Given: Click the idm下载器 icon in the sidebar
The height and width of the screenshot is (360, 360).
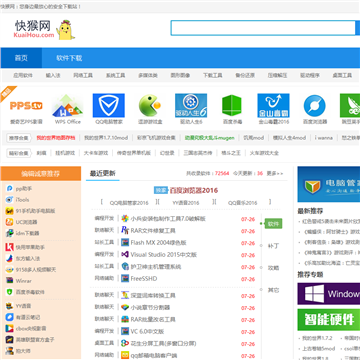Looking at the screenshot, I should tap(10, 233).
